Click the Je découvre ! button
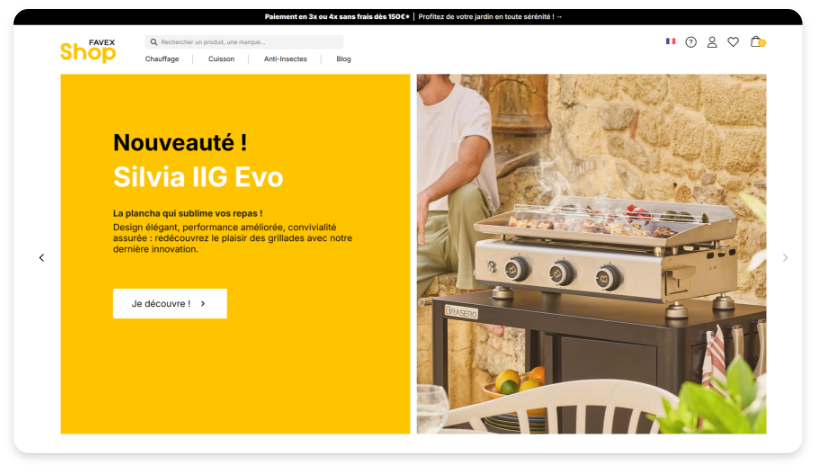816x471 pixels. coord(170,303)
